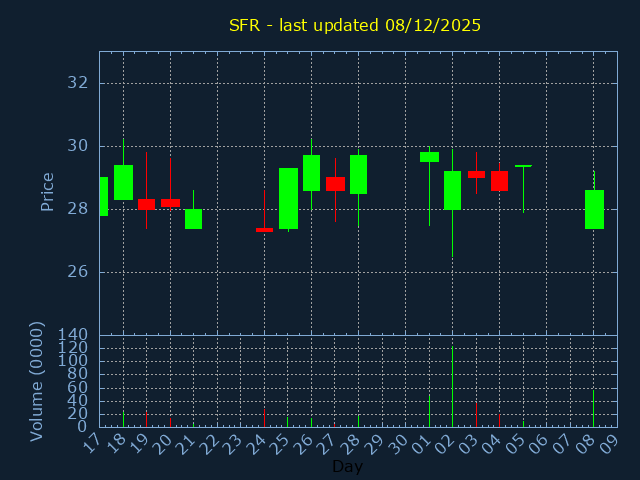
Task: Click the tallest green volume bar on day 02
Action: 452,388
